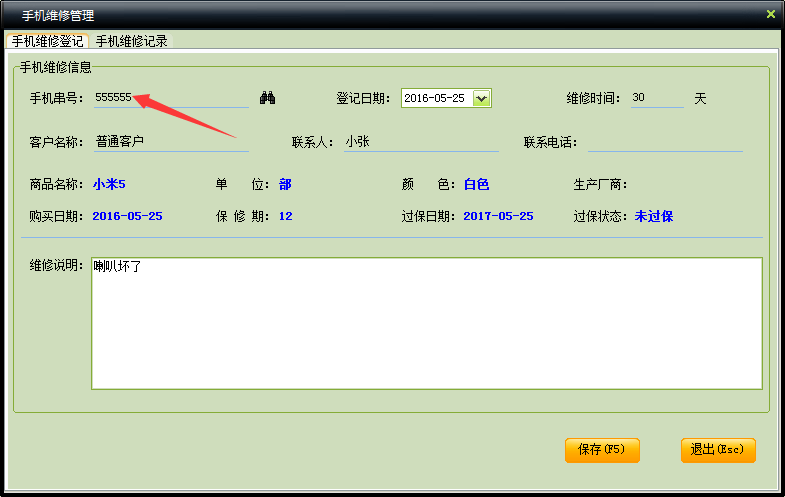Click the color value 白色
The image size is (785, 497).
coord(476,184)
